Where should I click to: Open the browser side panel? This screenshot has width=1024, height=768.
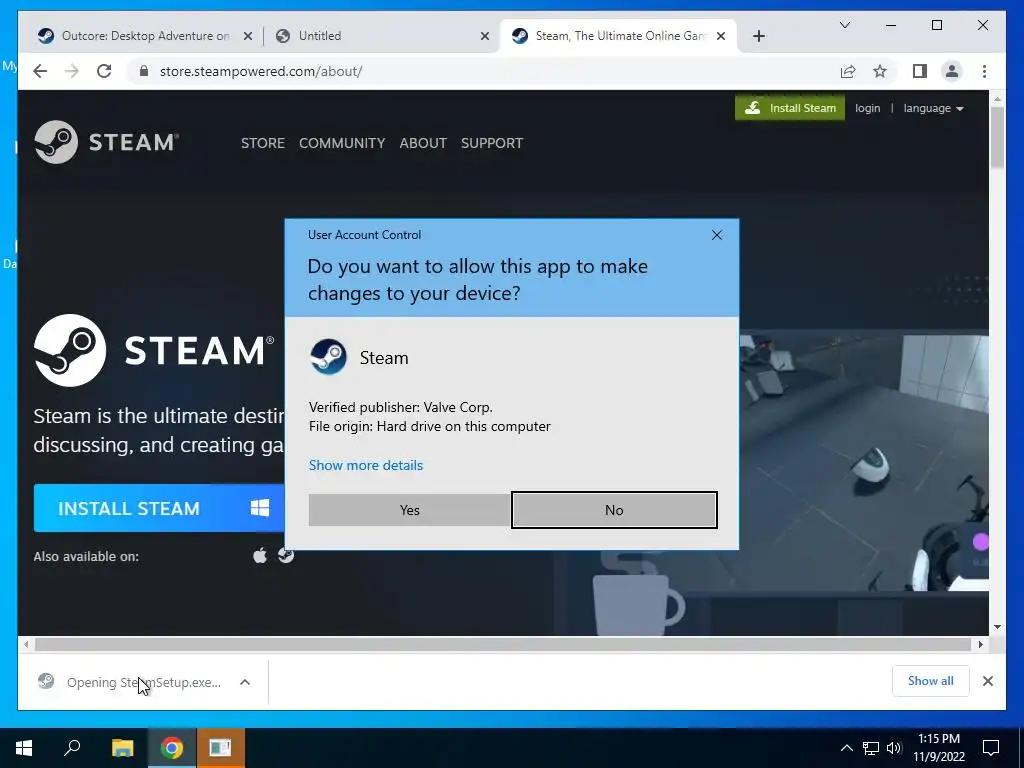tap(920, 71)
